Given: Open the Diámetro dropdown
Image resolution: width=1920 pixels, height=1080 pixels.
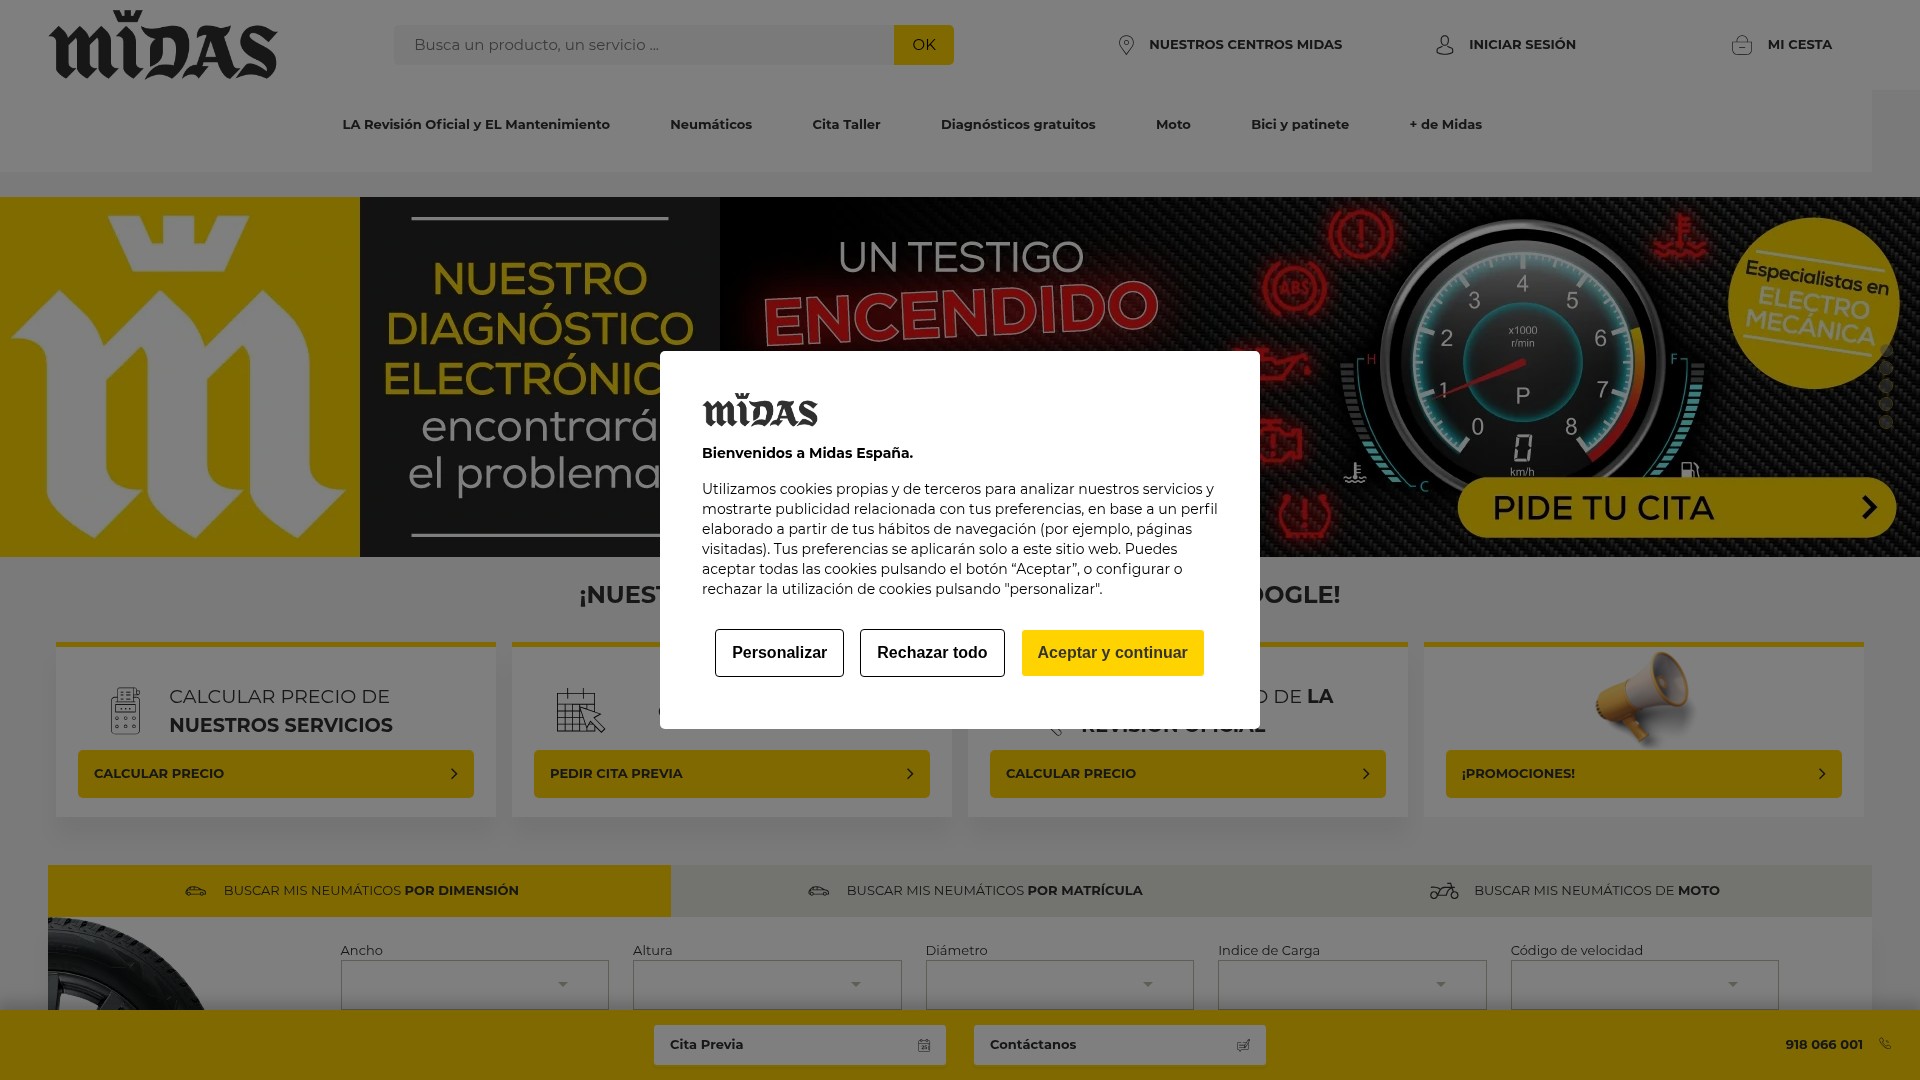Looking at the screenshot, I should 1060,985.
